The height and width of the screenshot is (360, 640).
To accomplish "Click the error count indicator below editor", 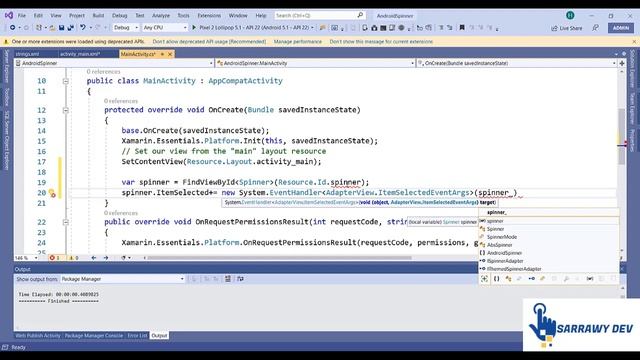I will pyautogui.click(x=54, y=258).
